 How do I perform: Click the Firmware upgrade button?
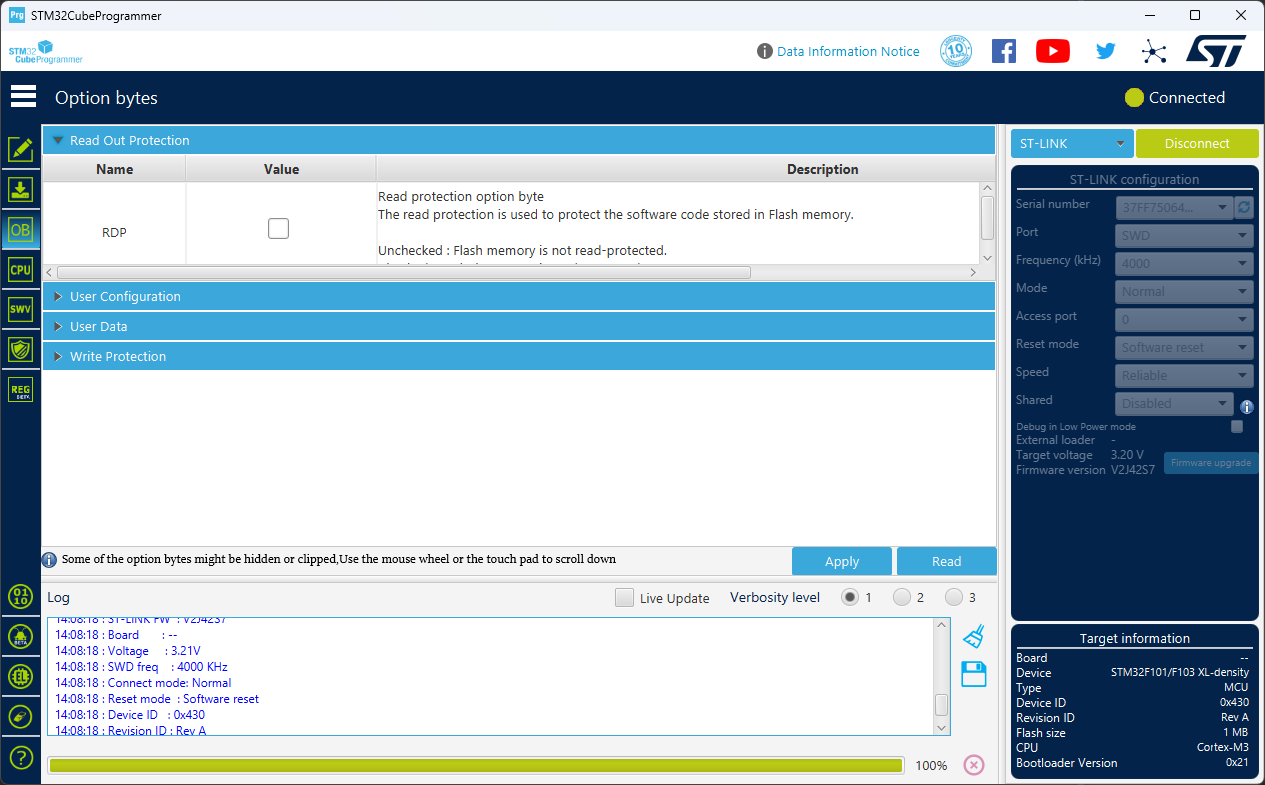[1211, 463]
